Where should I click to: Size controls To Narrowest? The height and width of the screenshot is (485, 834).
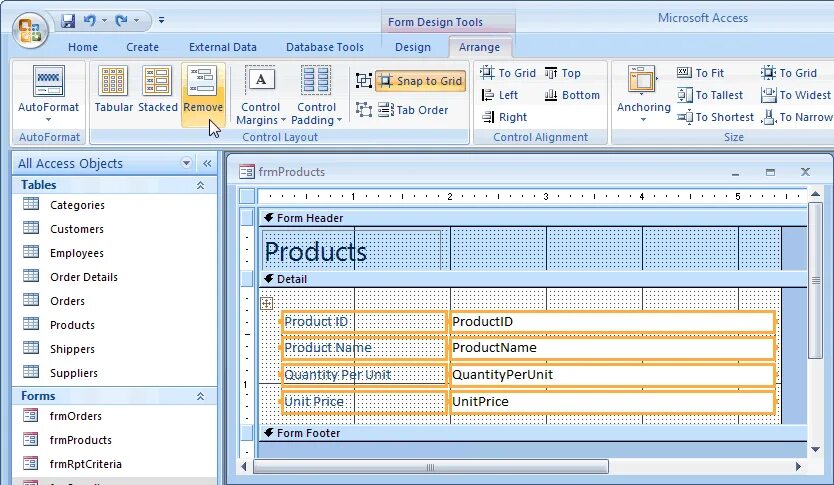tap(797, 117)
